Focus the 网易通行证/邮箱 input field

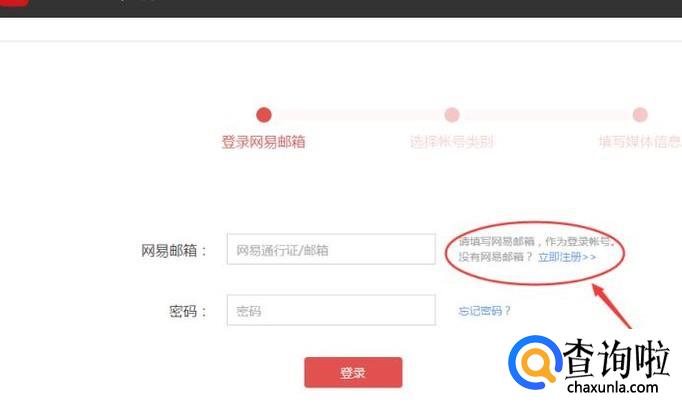tap(331, 249)
